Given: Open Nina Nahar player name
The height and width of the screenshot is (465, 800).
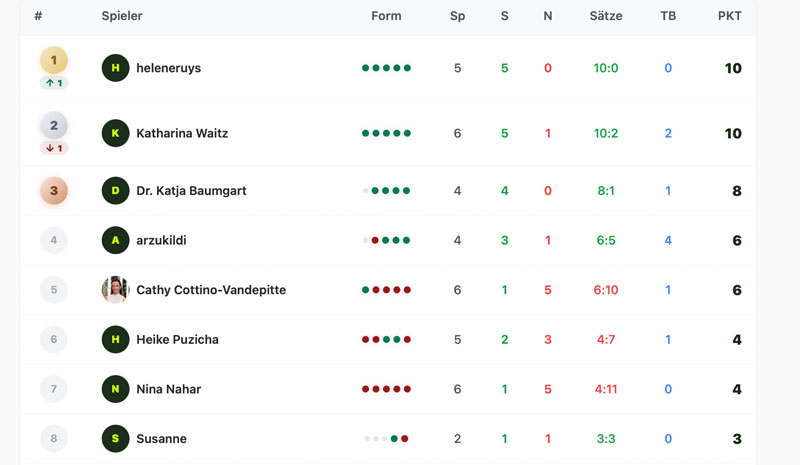Looking at the screenshot, I should [169, 389].
